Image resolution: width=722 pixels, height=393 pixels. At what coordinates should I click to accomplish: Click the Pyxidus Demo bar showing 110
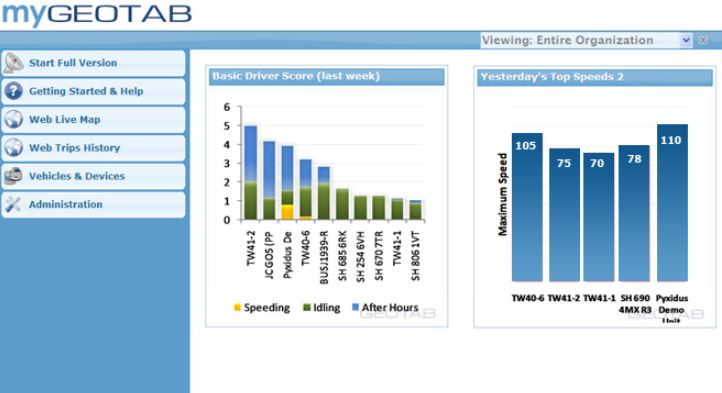pyautogui.click(x=672, y=203)
